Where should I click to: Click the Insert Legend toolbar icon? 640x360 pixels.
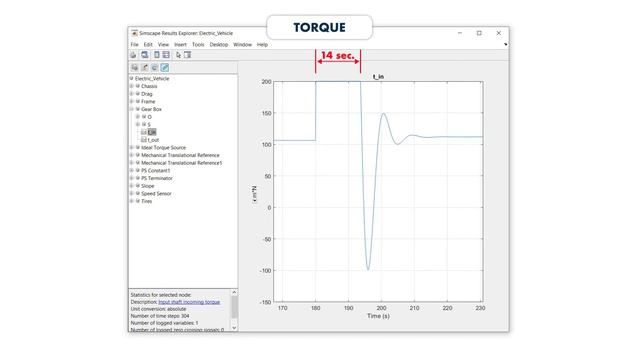point(166,55)
